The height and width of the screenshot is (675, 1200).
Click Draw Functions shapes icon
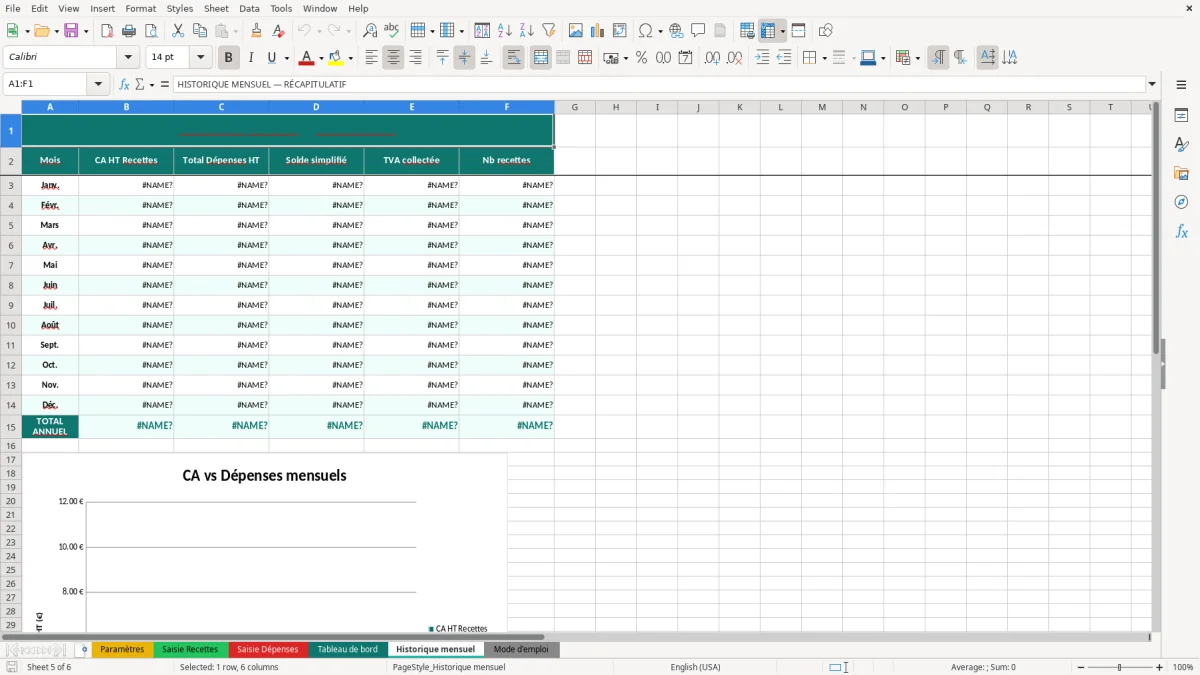[x=826, y=31]
